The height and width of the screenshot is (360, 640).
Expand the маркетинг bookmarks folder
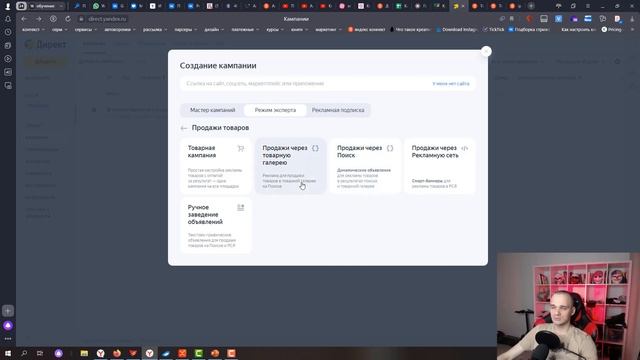[328, 29]
